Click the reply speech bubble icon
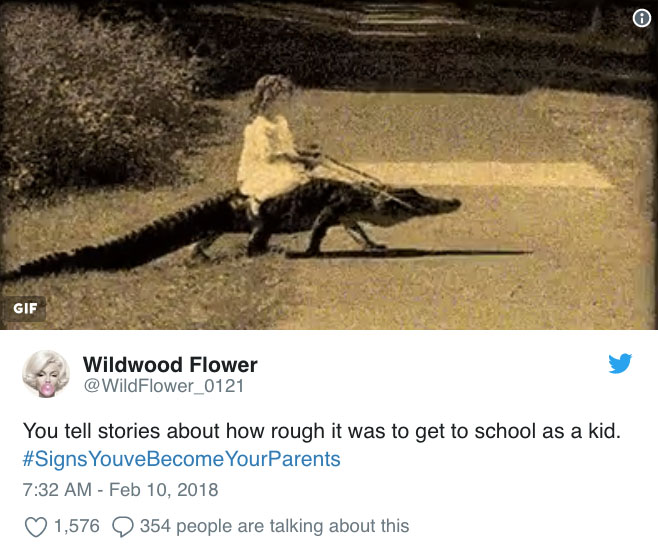Screen dimensions: 658x546 click(x=124, y=525)
